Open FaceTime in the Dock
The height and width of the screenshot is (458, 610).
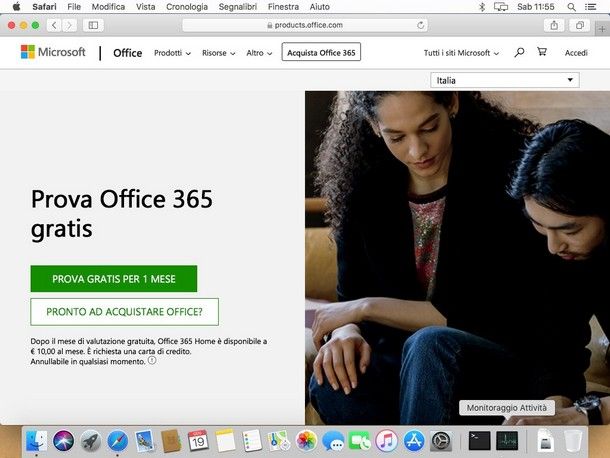pyautogui.click(x=360, y=441)
